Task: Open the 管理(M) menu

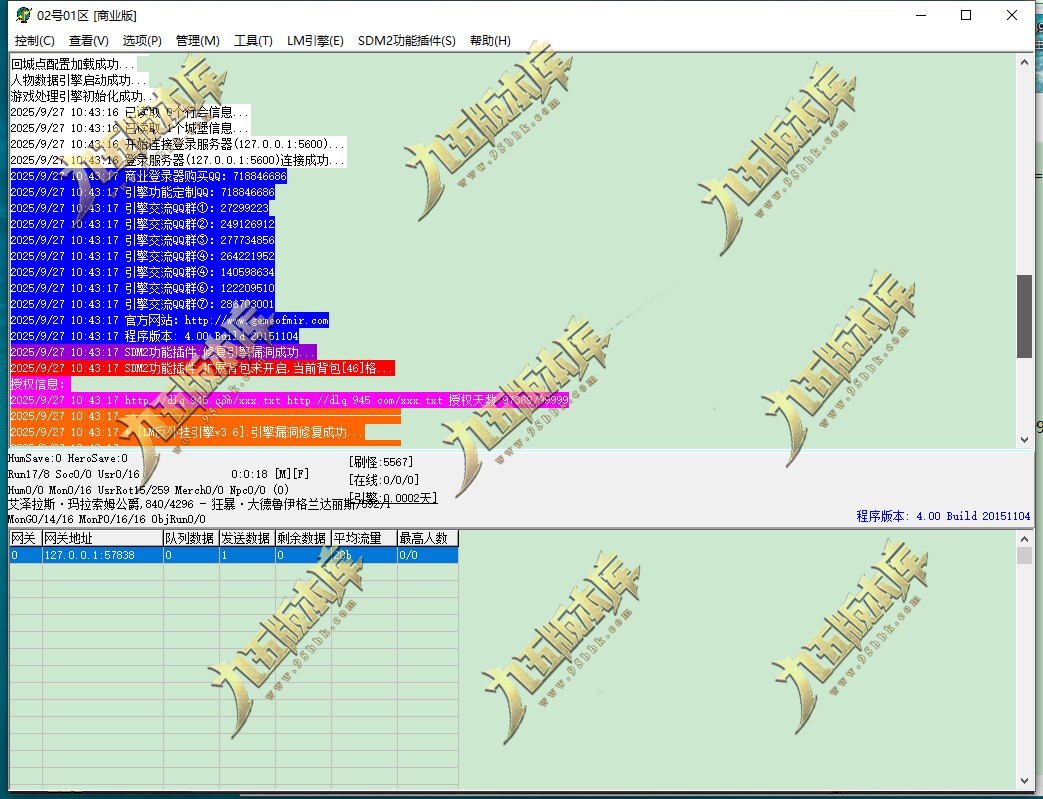Action: (198, 41)
